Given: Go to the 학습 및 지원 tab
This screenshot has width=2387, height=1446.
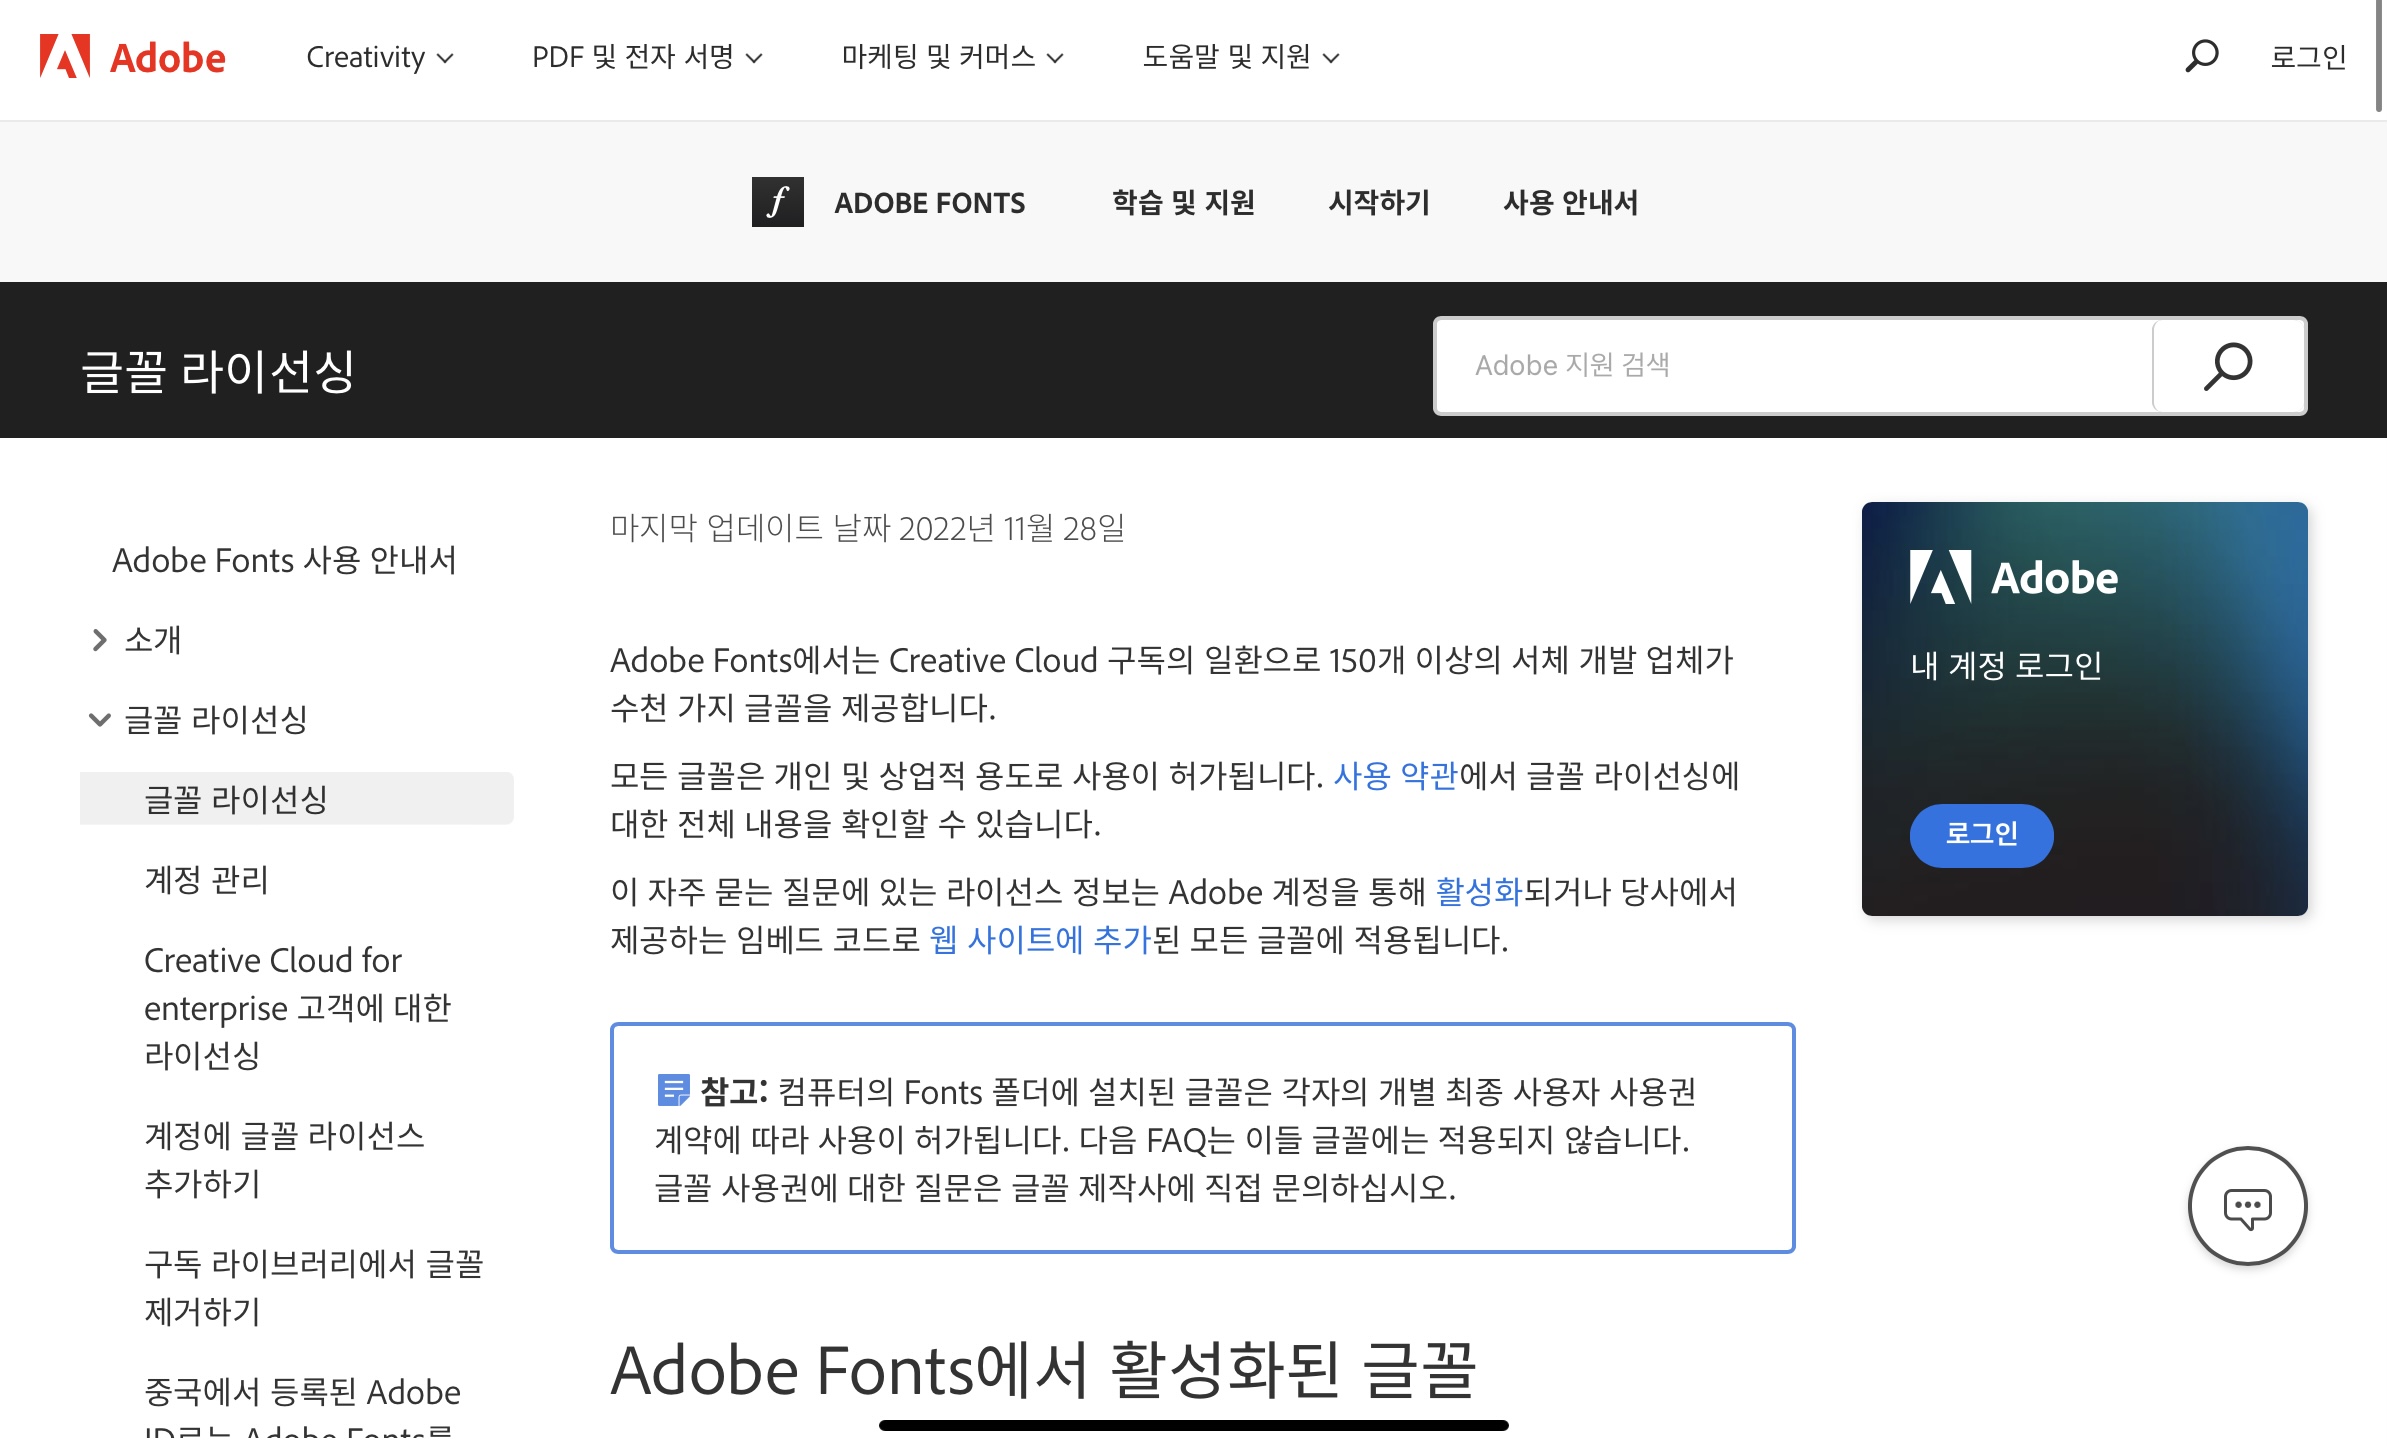Looking at the screenshot, I should tap(1183, 203).
